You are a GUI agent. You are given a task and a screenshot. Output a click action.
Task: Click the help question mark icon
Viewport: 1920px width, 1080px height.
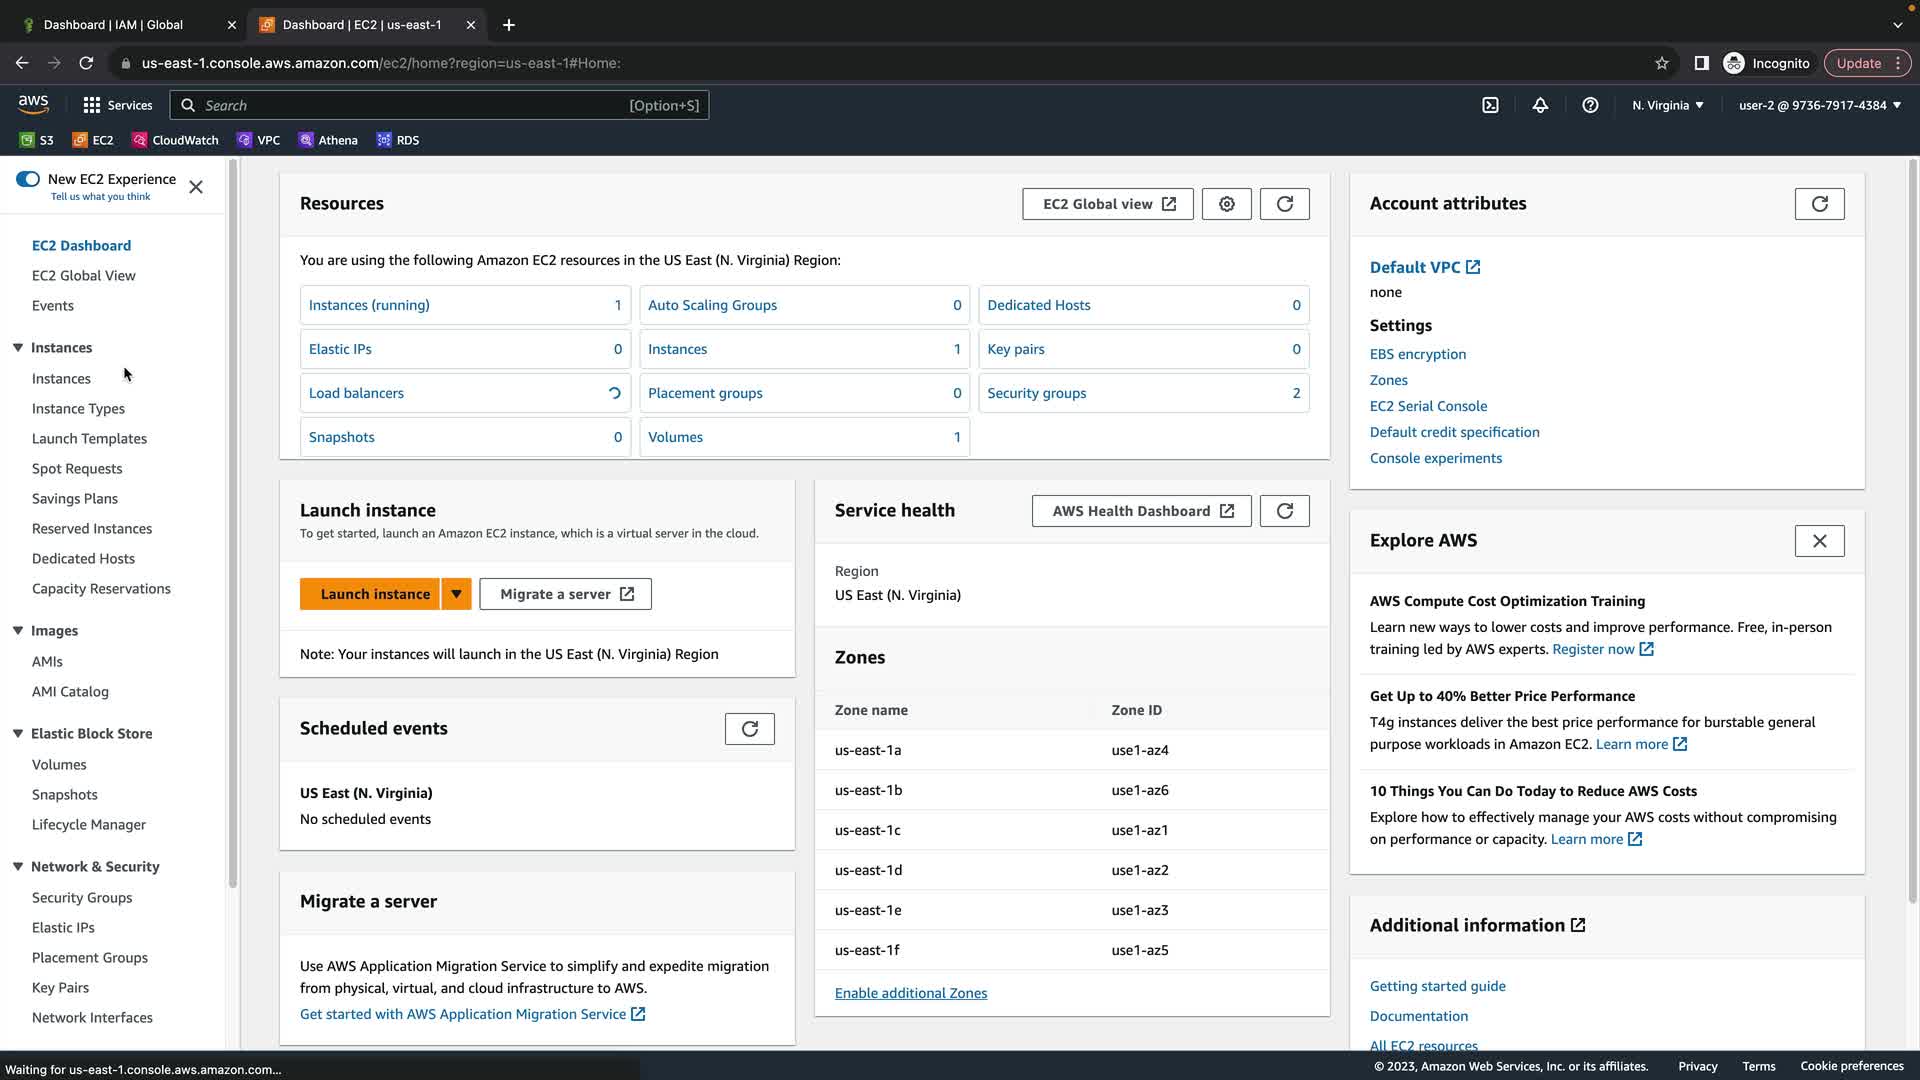(x=1590, y=105)
